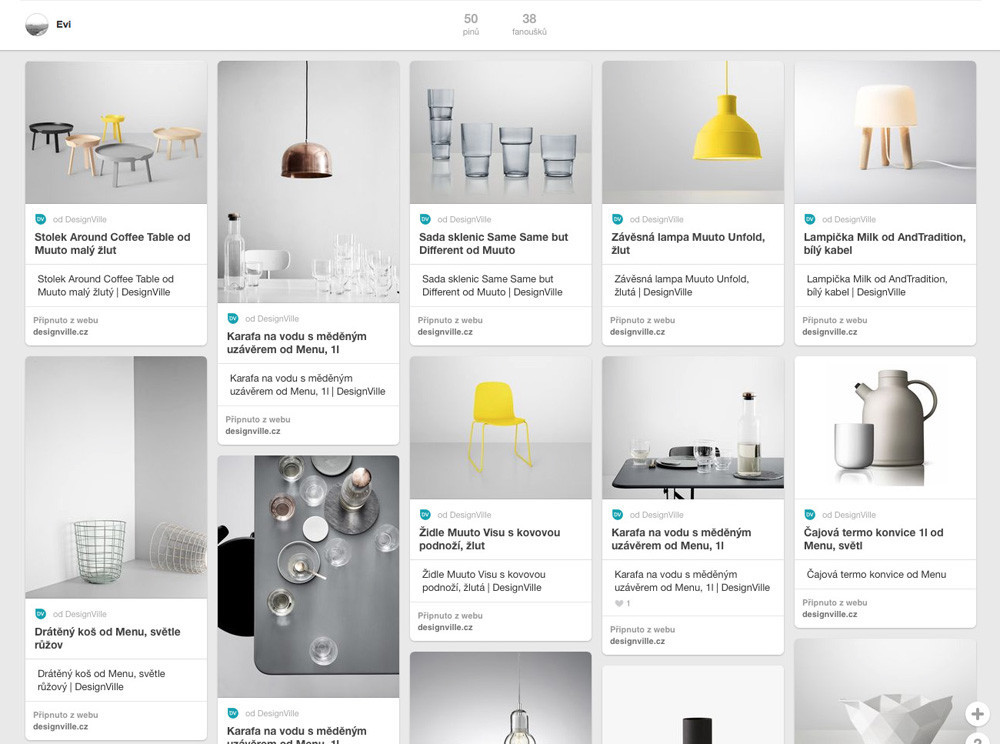
Task: Open designville.cz source on Lampička Milk pin
Action: coord(830,332)
